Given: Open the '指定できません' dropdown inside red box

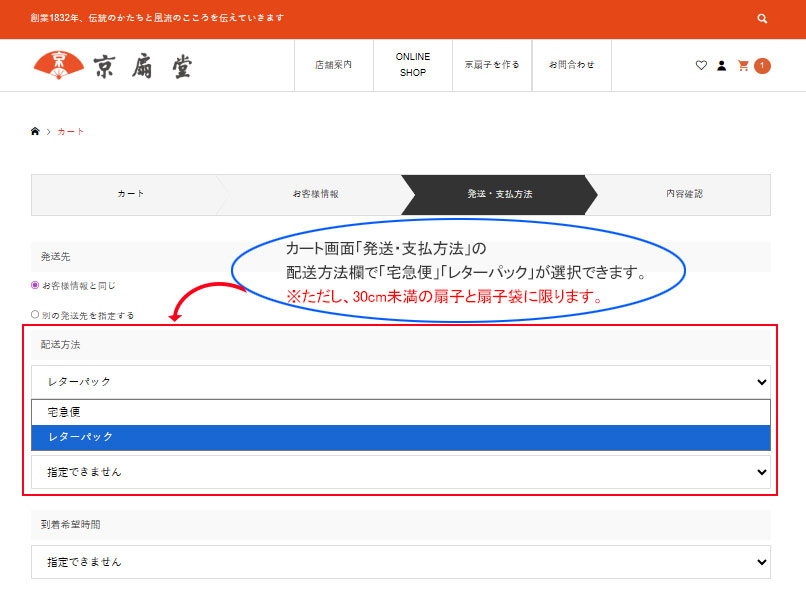Looking at the screenshot, I should click(400, 472).
